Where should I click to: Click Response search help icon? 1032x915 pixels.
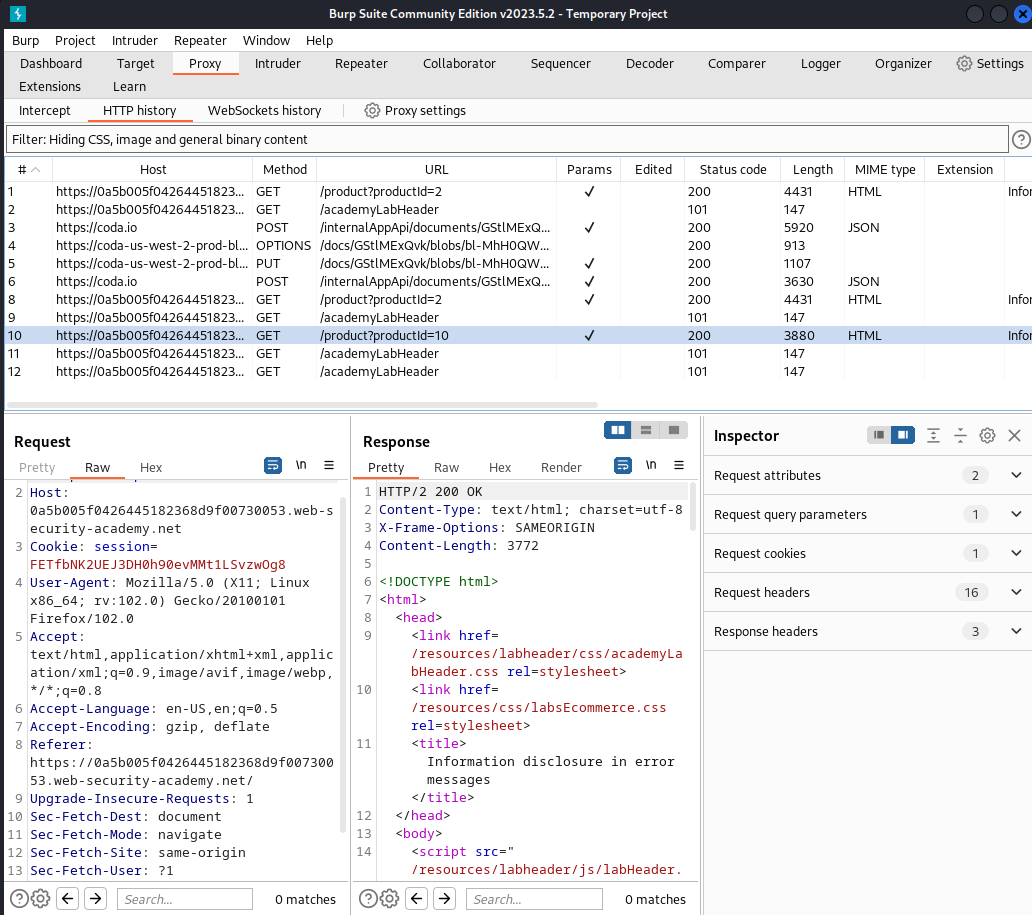pos(369,899)
